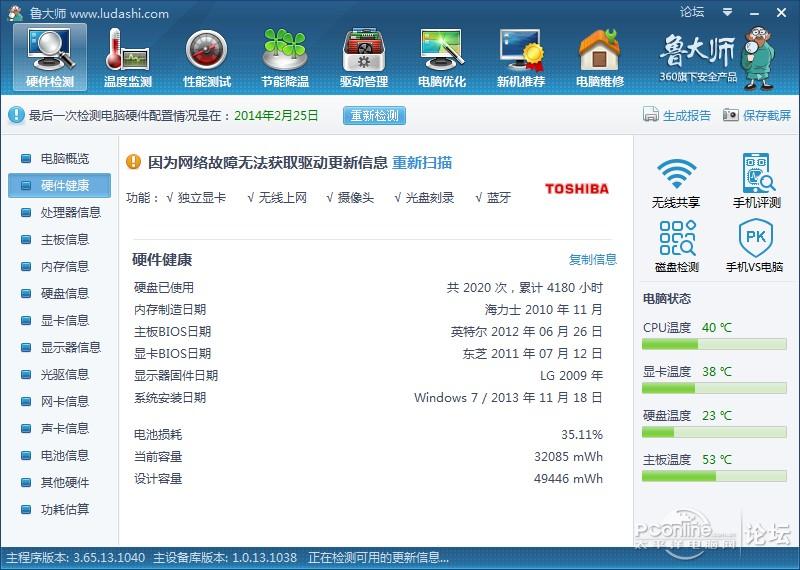Click the 显示器固件日期 LG 2009 value
This screenshot has height=570, width=800.
571,376
